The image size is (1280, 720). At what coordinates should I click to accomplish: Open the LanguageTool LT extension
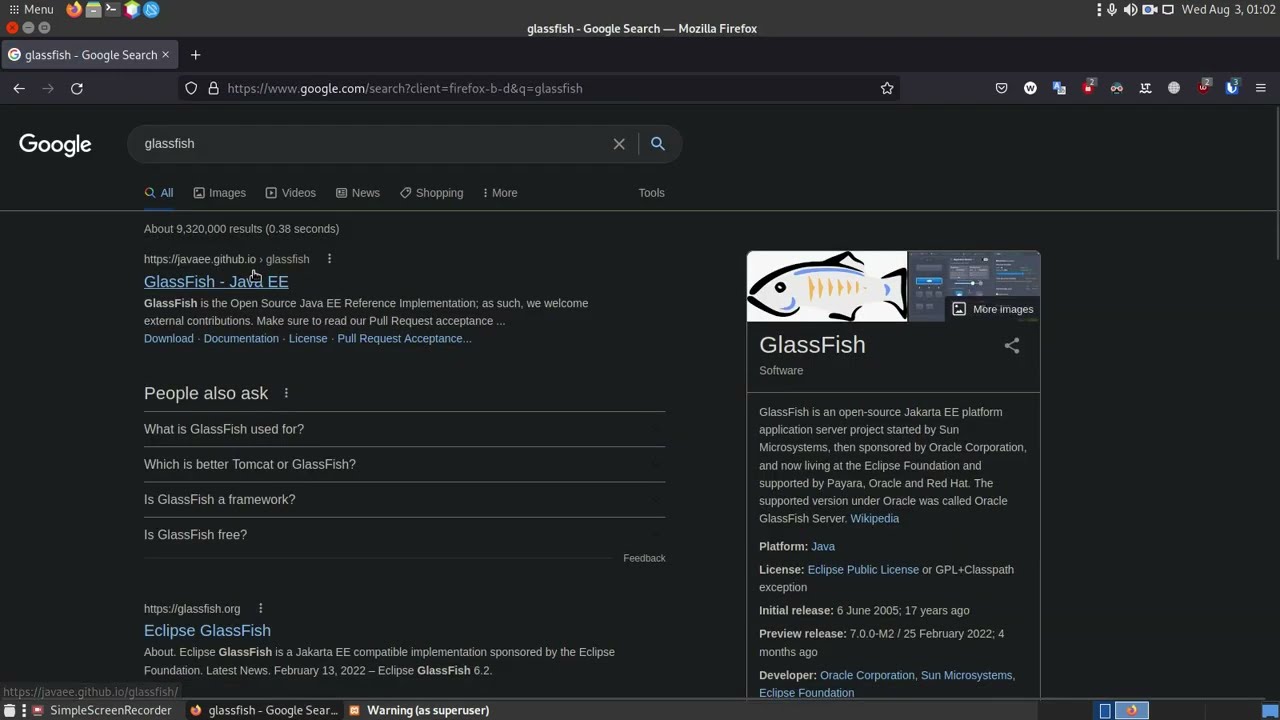(1146, 88)
